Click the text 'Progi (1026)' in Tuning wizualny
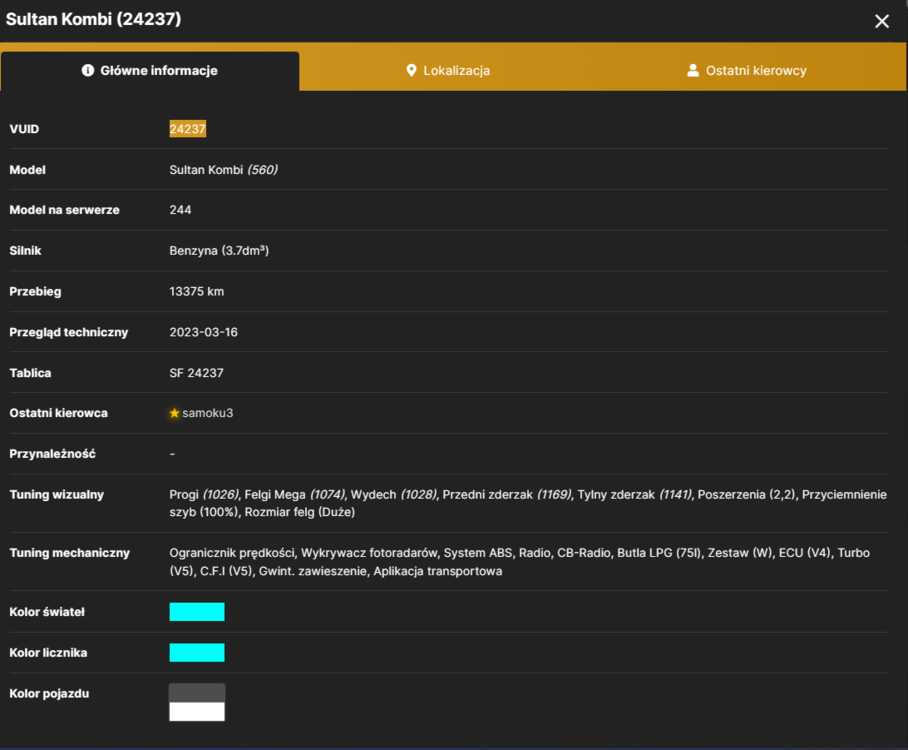908x750 pixels. [x=204, y=495]
